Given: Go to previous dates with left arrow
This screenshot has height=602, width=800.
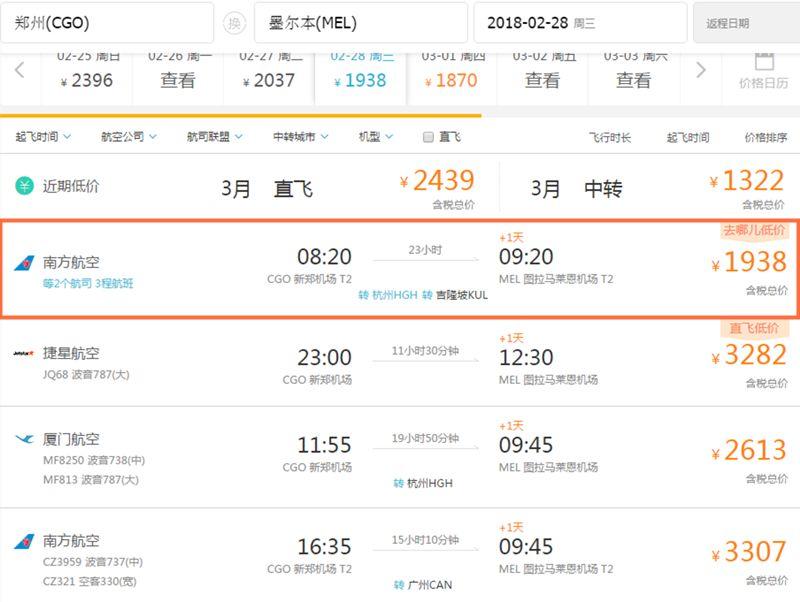Looking at the screenshot, I should pos(20,70).
